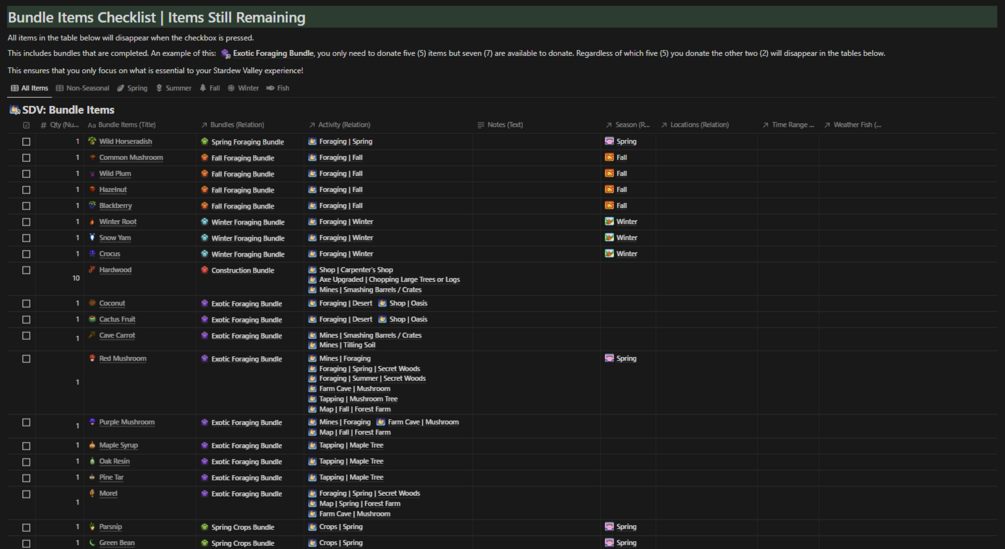Viewport: 1005px width, 549px height.
Task: Mark the Hazelnut item as done
Action: 26,190
